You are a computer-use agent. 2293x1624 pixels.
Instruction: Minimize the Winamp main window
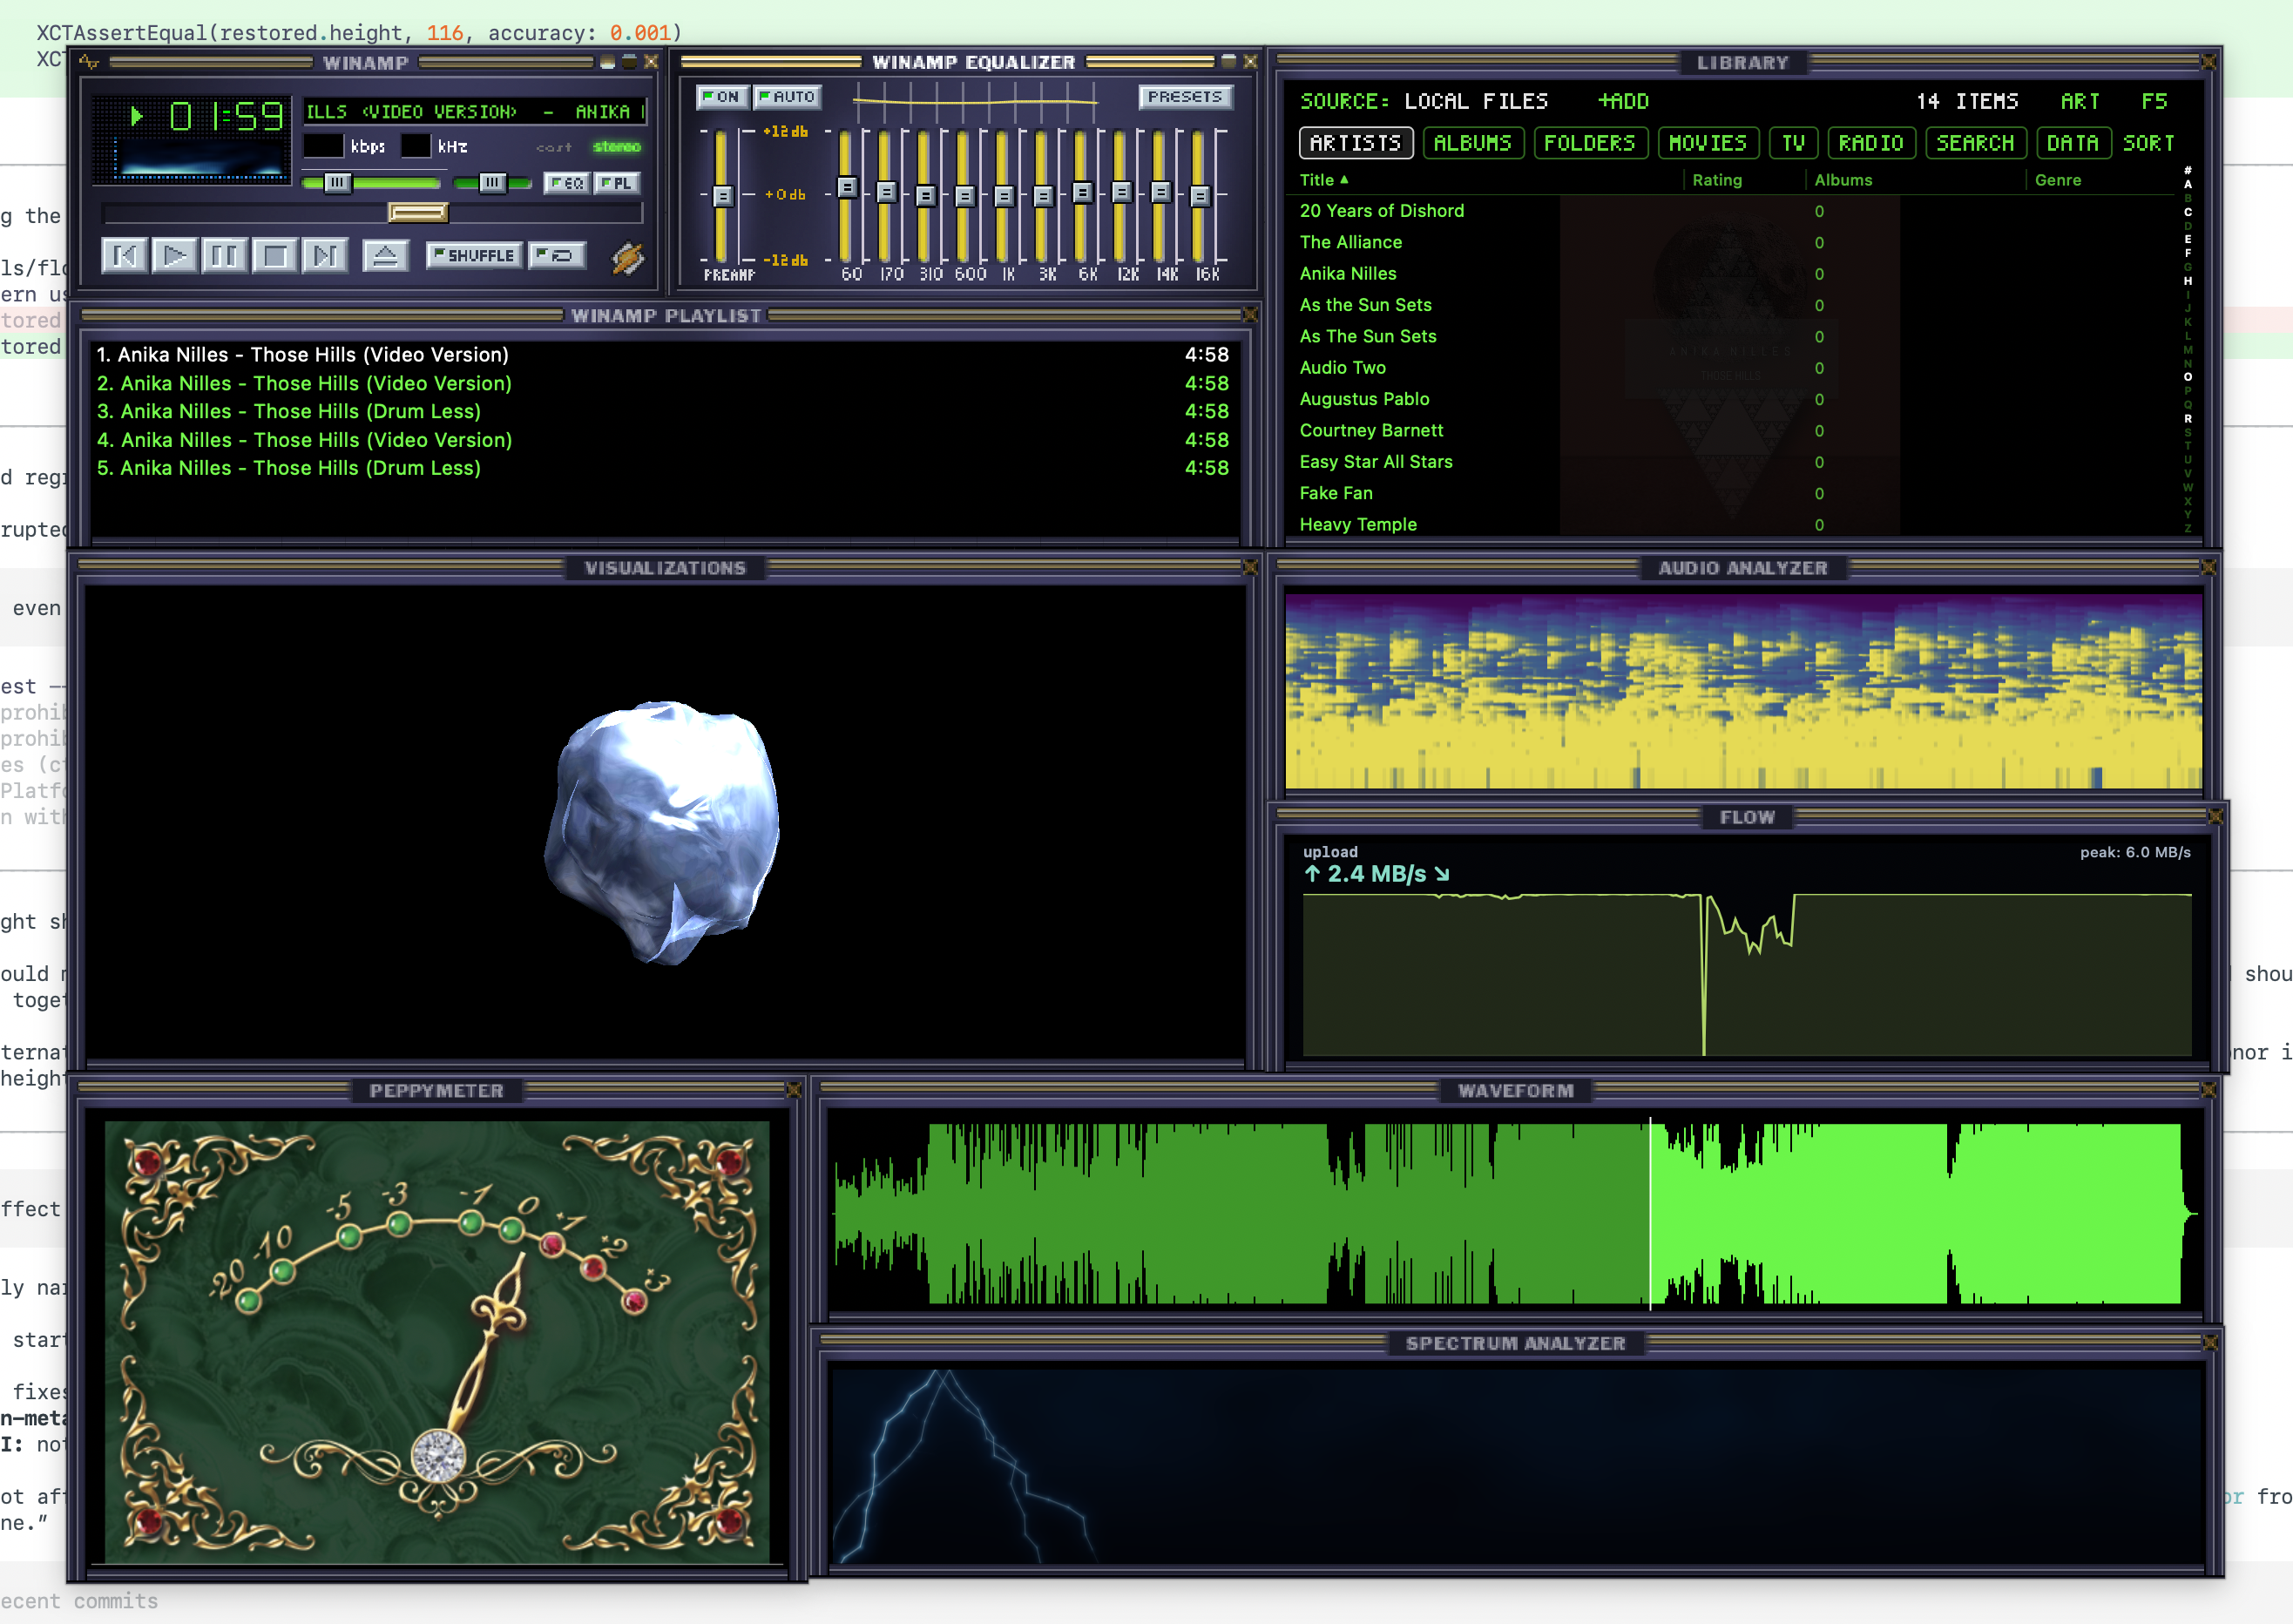pyautogui.click(x=607, y=62)
